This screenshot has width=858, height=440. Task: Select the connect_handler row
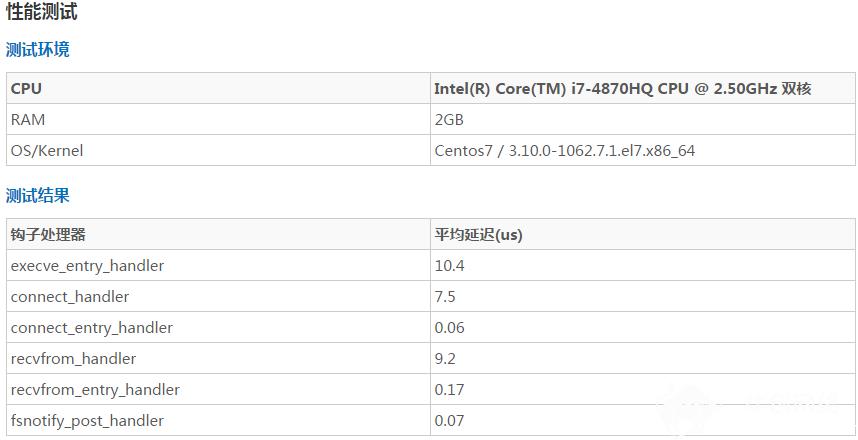[x=431, y=297]
